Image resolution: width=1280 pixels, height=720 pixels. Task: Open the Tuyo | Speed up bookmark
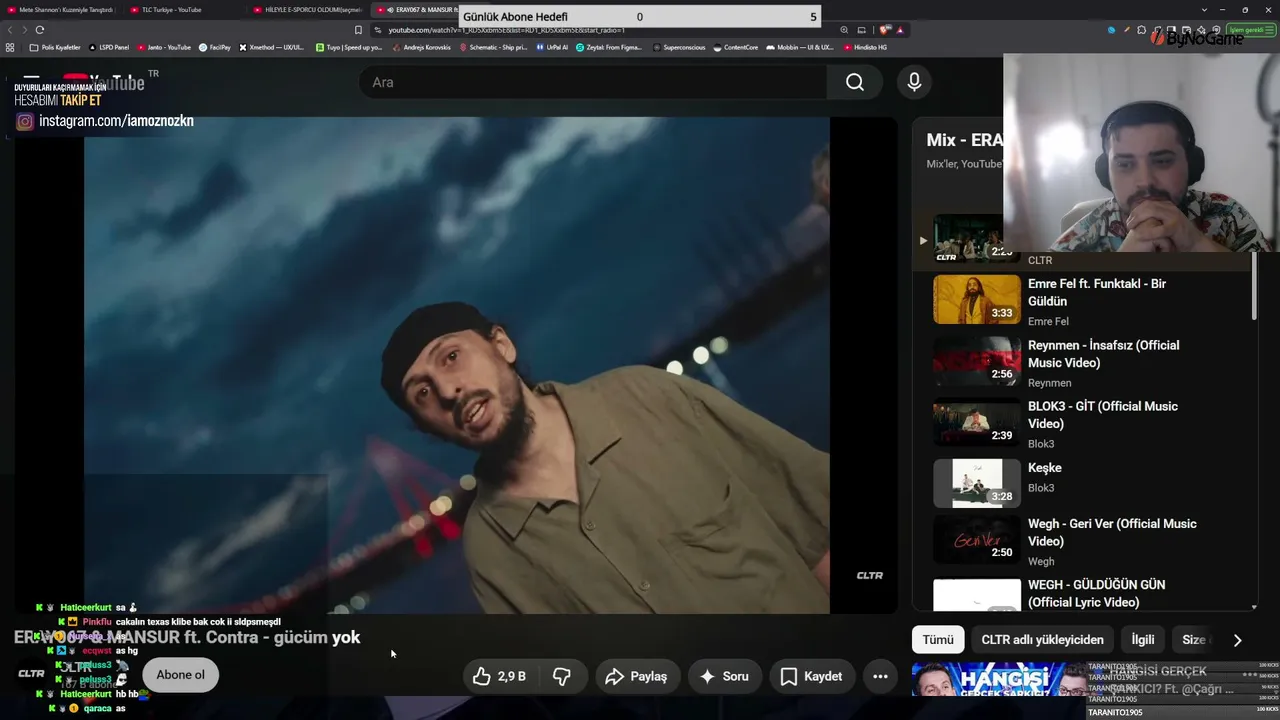coord(349,47)
